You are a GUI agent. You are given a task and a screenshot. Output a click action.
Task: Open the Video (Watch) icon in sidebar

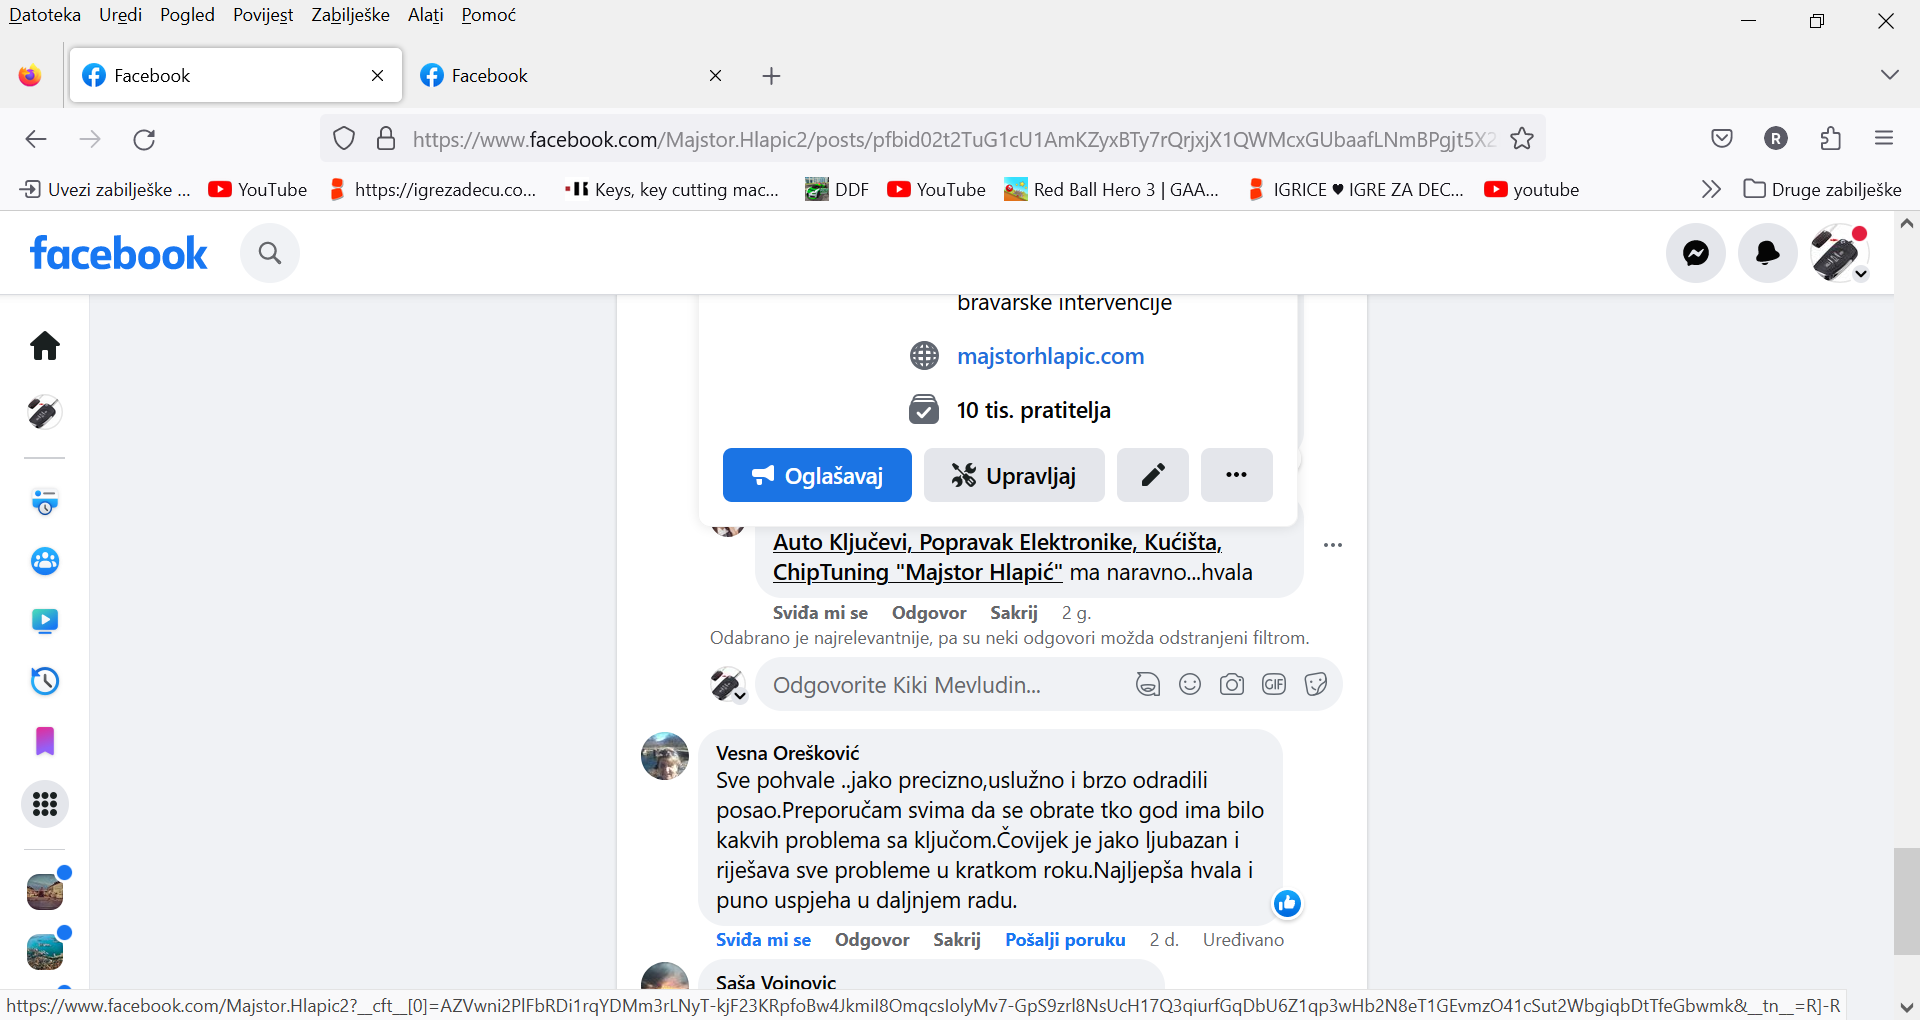click(45, 621)
